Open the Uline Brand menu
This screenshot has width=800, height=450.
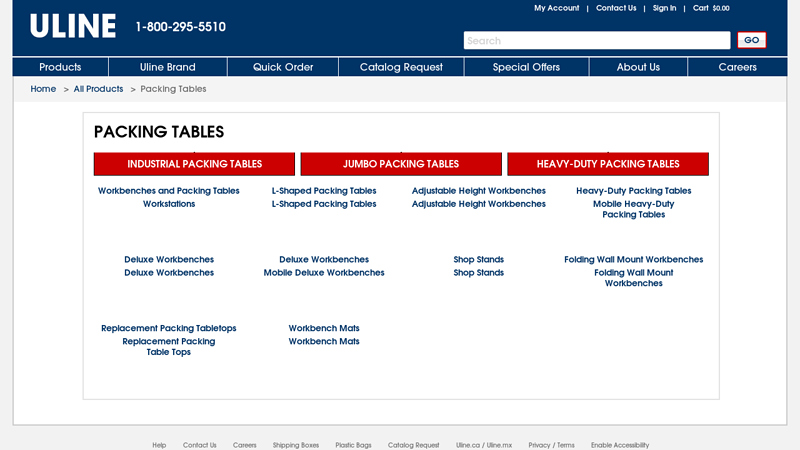(x=167, y=67)
